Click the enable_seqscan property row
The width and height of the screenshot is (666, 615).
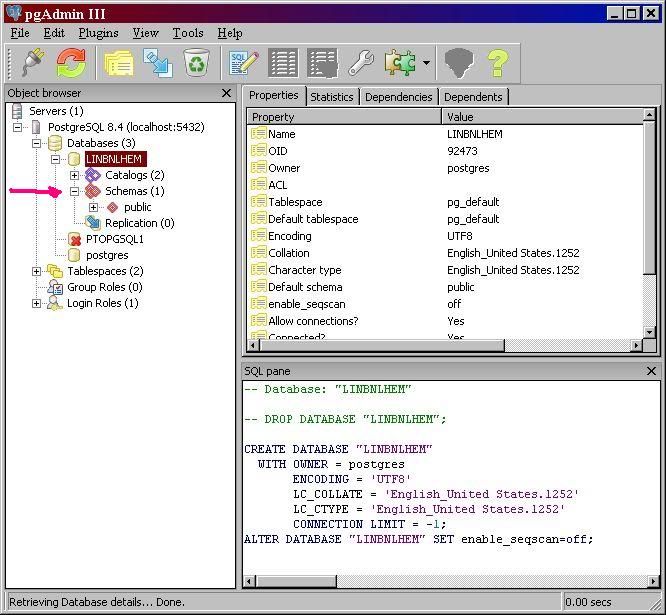tap(445, 304)
